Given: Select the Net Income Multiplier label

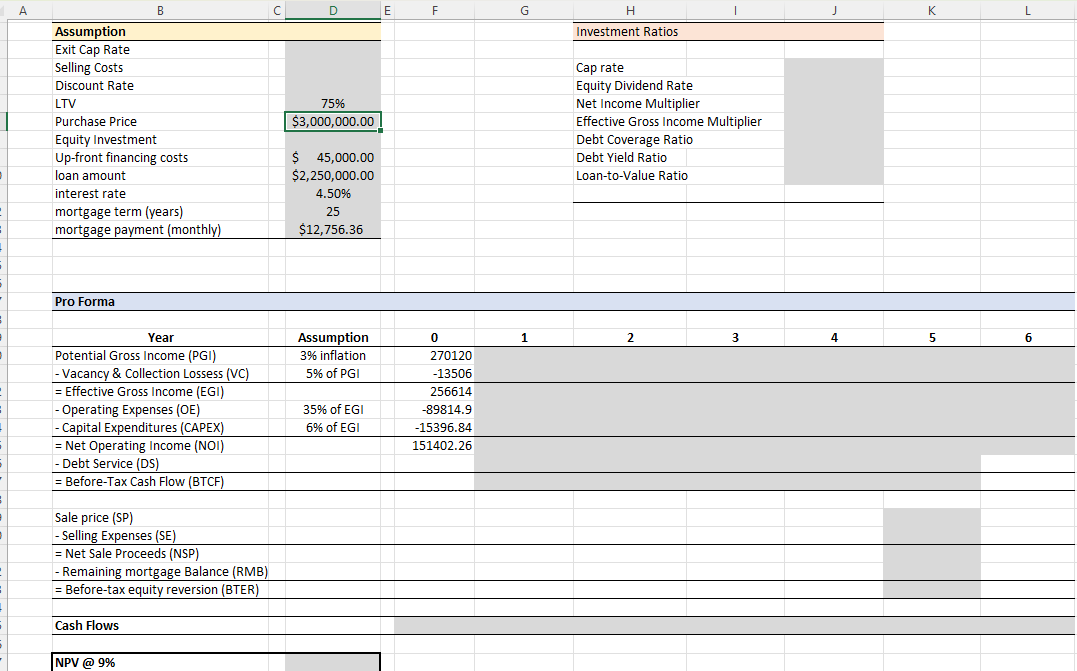Looking at the screenshot, I should tap(637, 104).
